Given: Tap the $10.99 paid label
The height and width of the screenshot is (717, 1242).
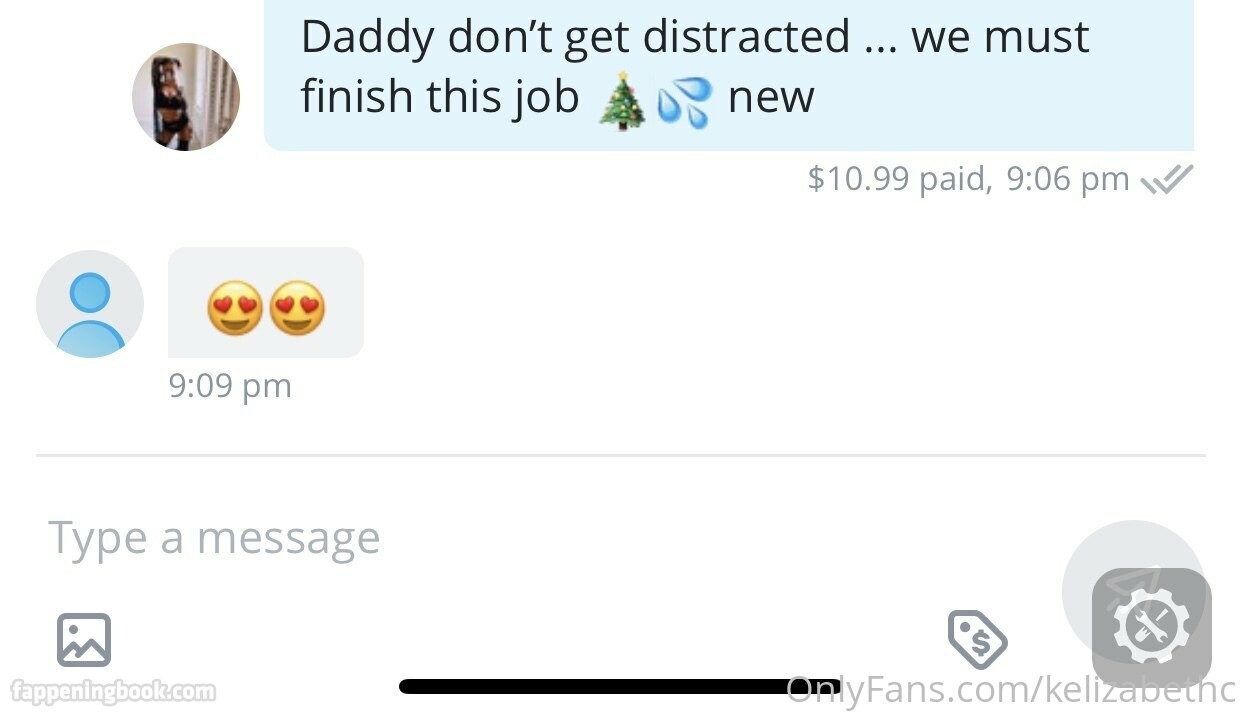Looking at the screenshot, I should (899, 178).
